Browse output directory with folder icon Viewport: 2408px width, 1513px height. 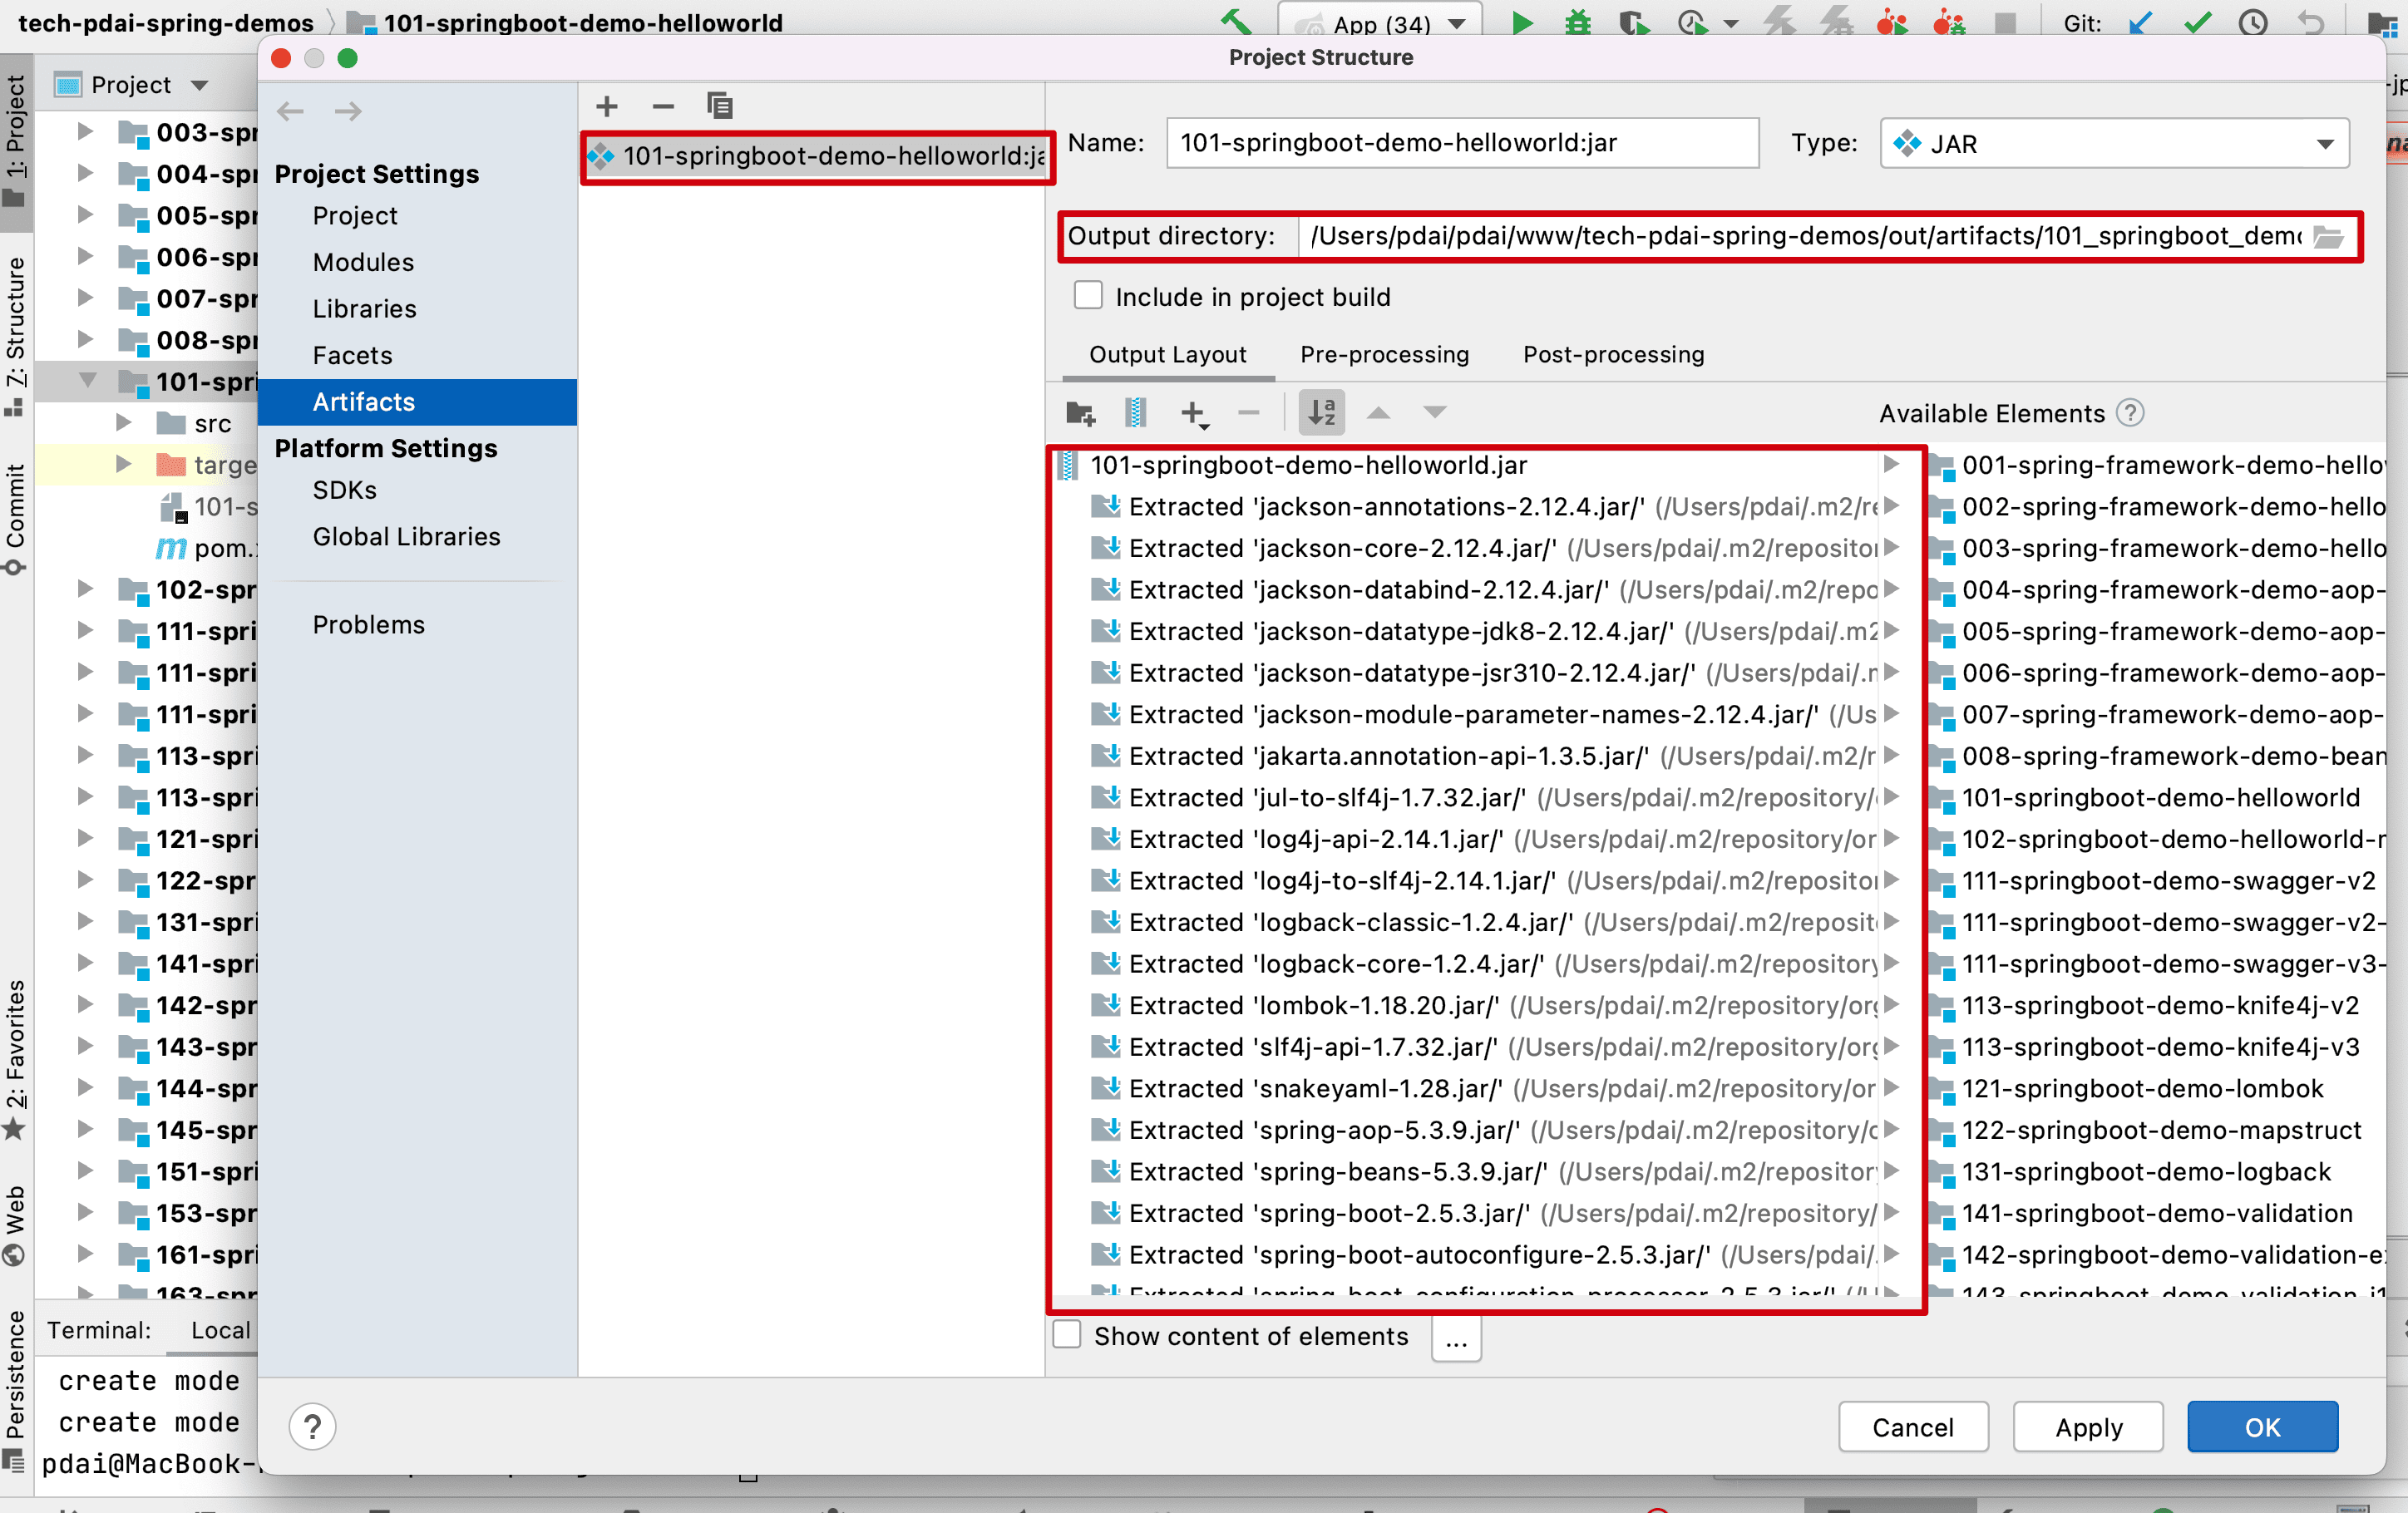coord(2328,237)
